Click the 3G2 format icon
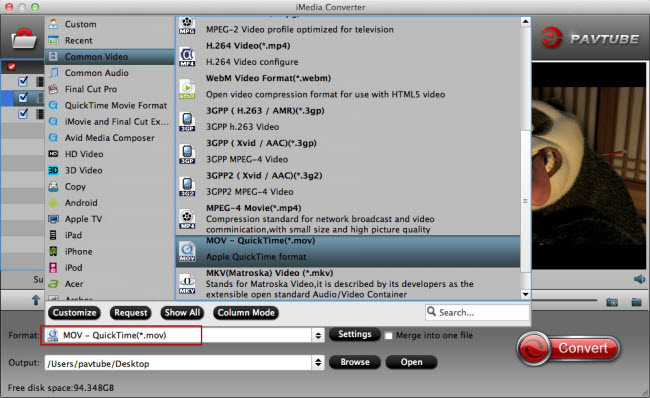The height and width of the screenshot is (398, 650). 187,186
